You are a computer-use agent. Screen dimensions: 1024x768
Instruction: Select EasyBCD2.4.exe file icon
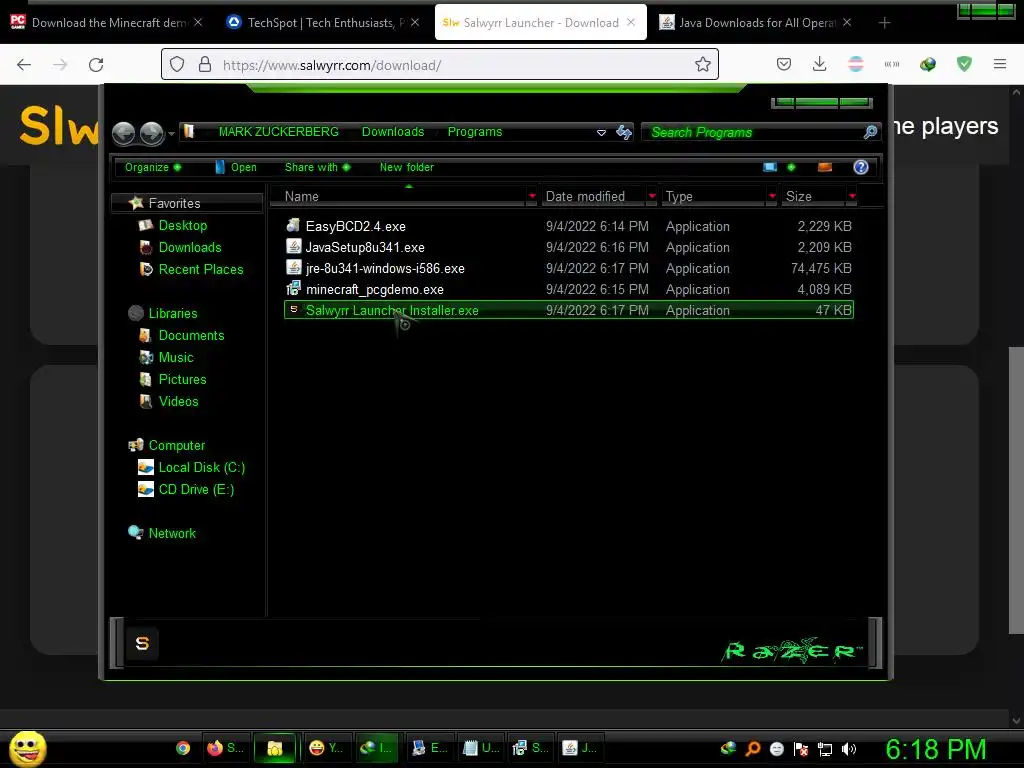pyautogui.click(x=293, y=225)
